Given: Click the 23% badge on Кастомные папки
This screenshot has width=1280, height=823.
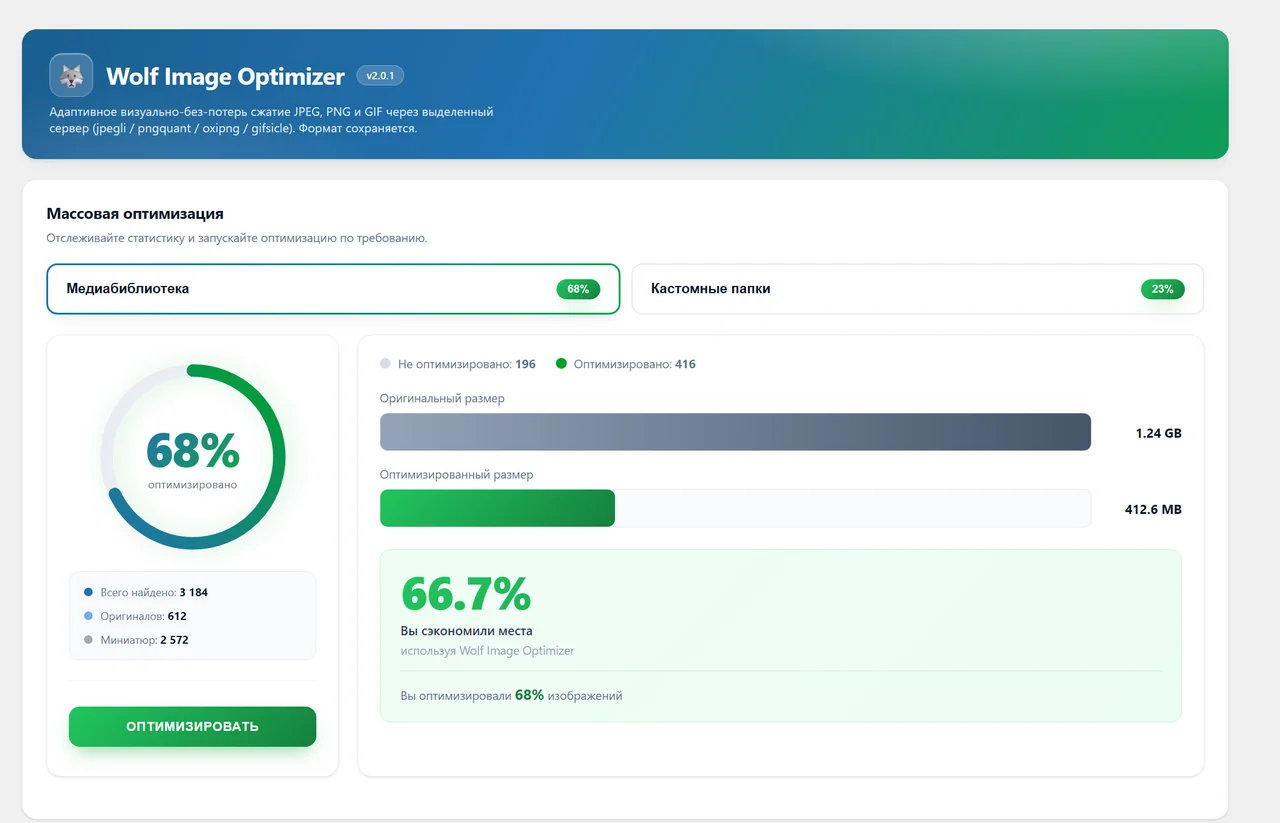Looking at the screenshot, I should 1162,289.
